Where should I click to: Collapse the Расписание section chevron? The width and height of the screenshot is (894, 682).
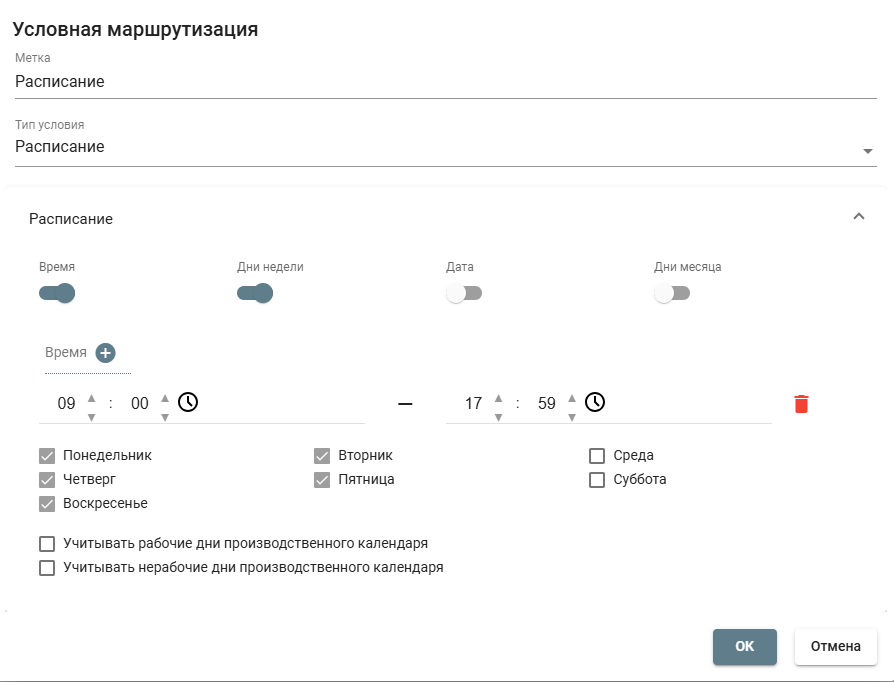point(859,217)
